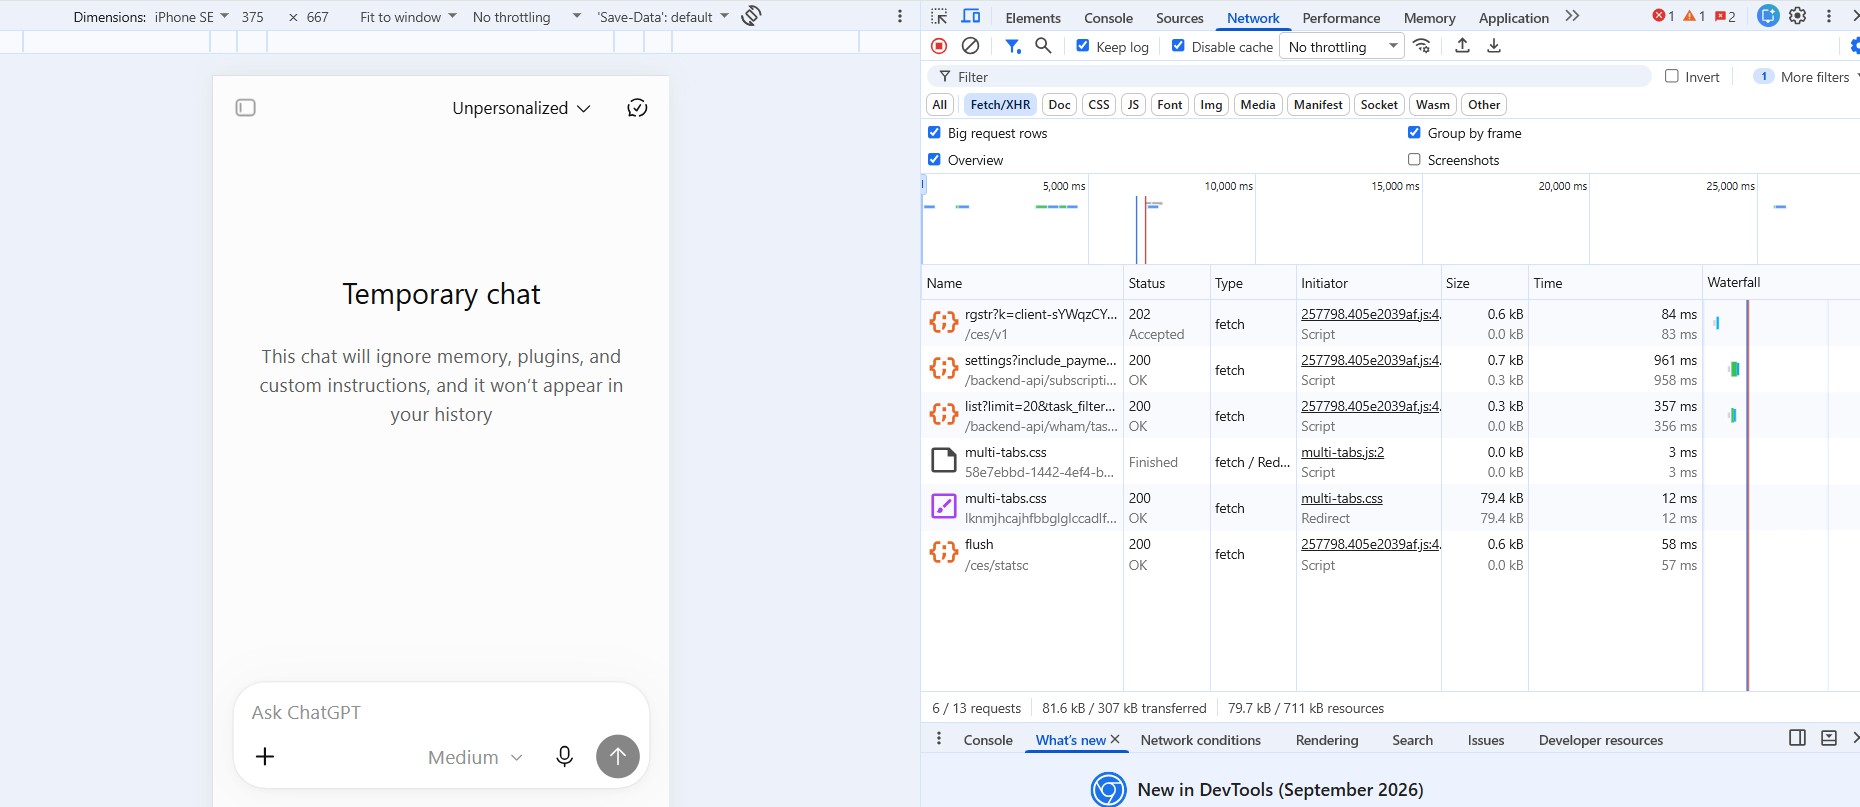The width and height of the screenshot is (1860, 807).
Task: Open ChatGPT sidebar toggle icon
Action: coord(246,107)
